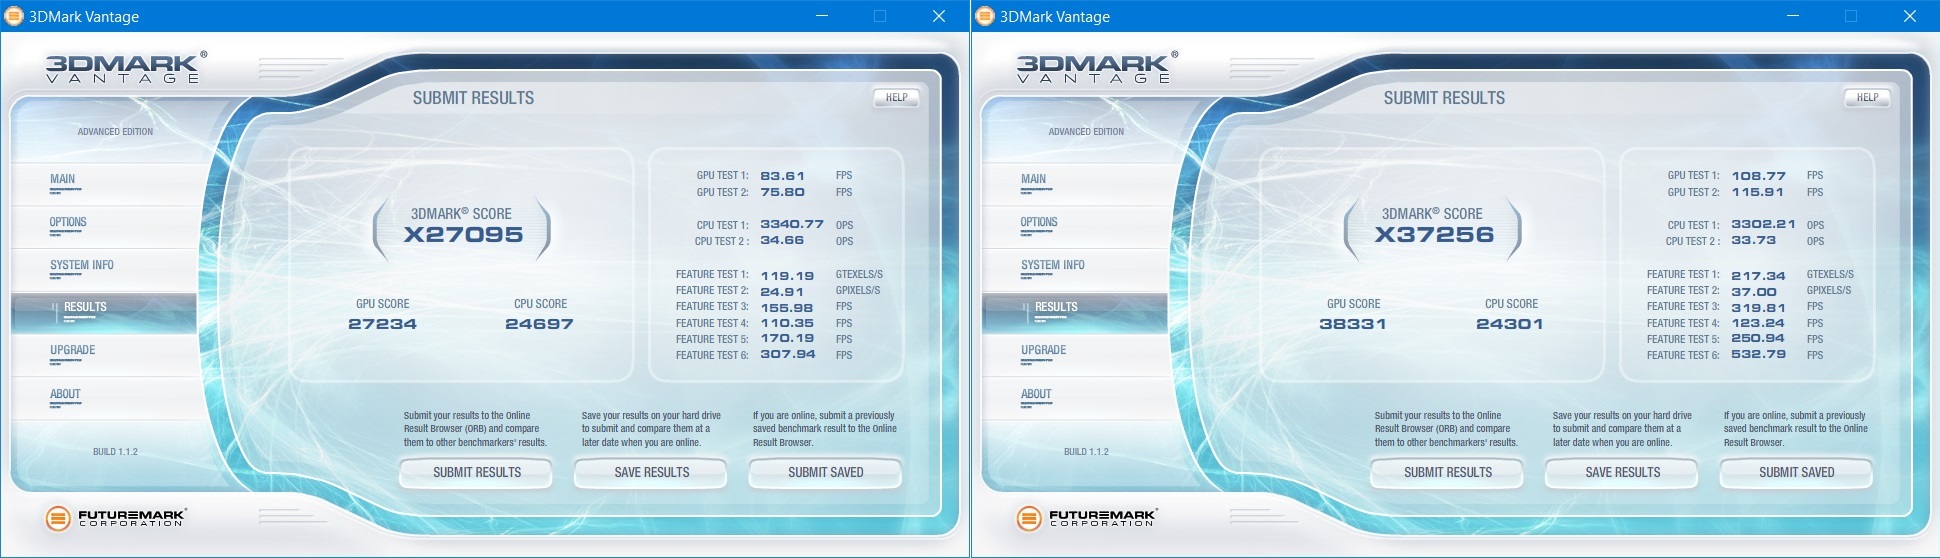Click SUBMIT RESULTS heading in right window
The image size is (1940, 558).
pos(1444,98)
